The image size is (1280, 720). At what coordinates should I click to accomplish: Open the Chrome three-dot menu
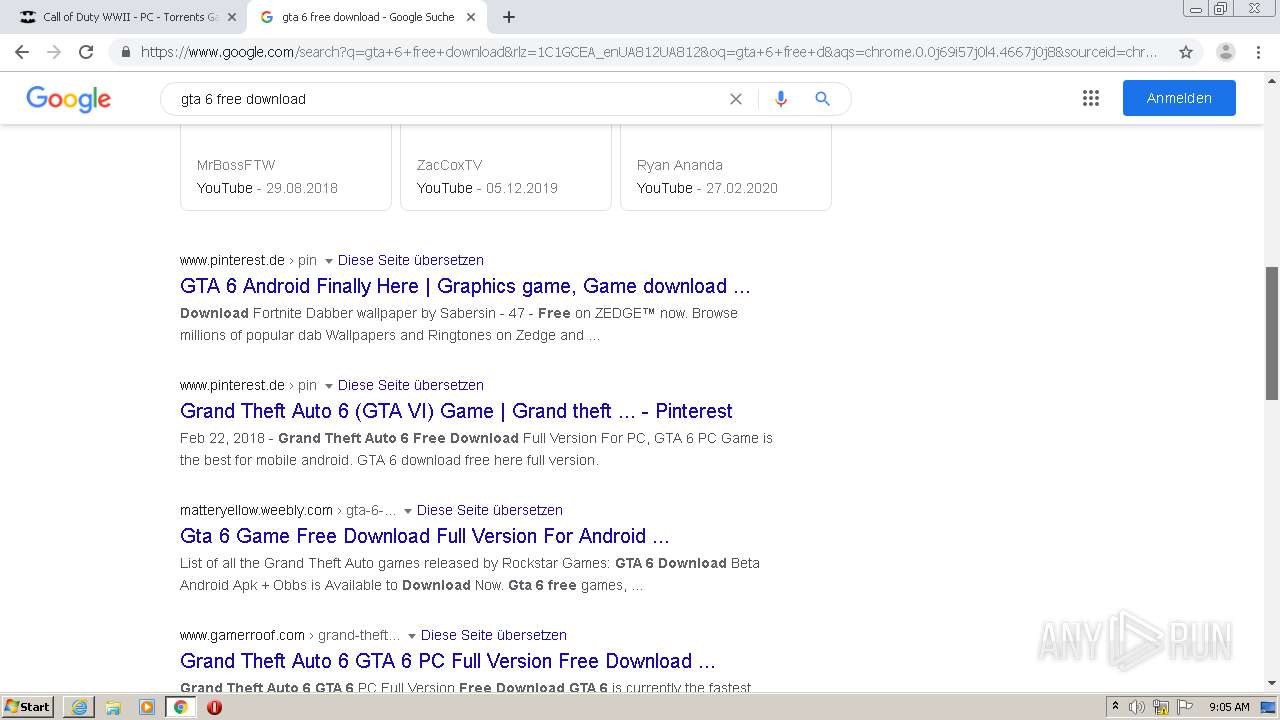[x=1260, y=52]
